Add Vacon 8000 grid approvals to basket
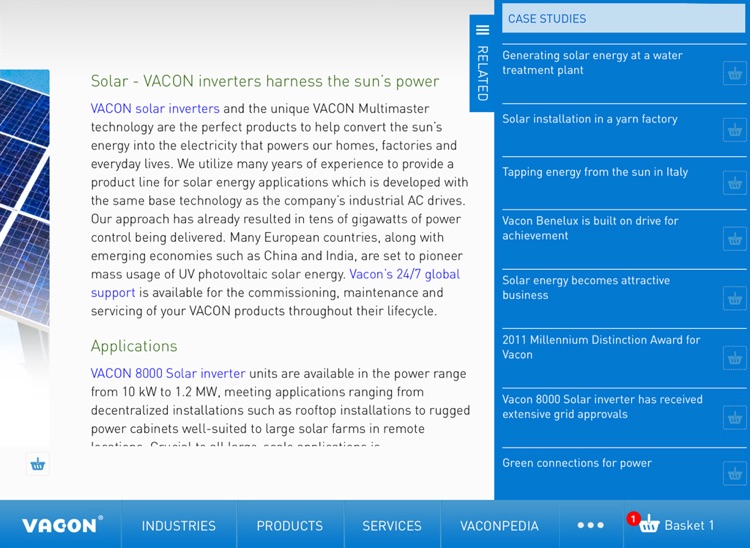750x548 pixels. [735, 418]
